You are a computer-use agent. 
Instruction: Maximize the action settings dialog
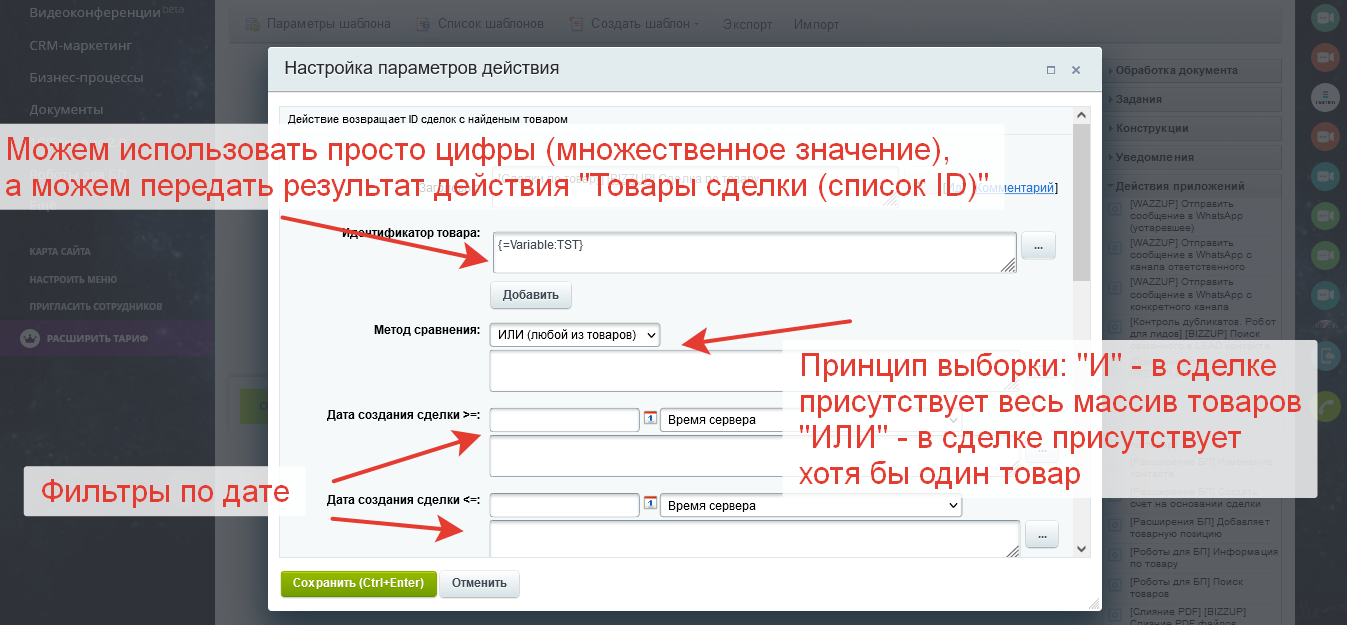(1051, 70)
